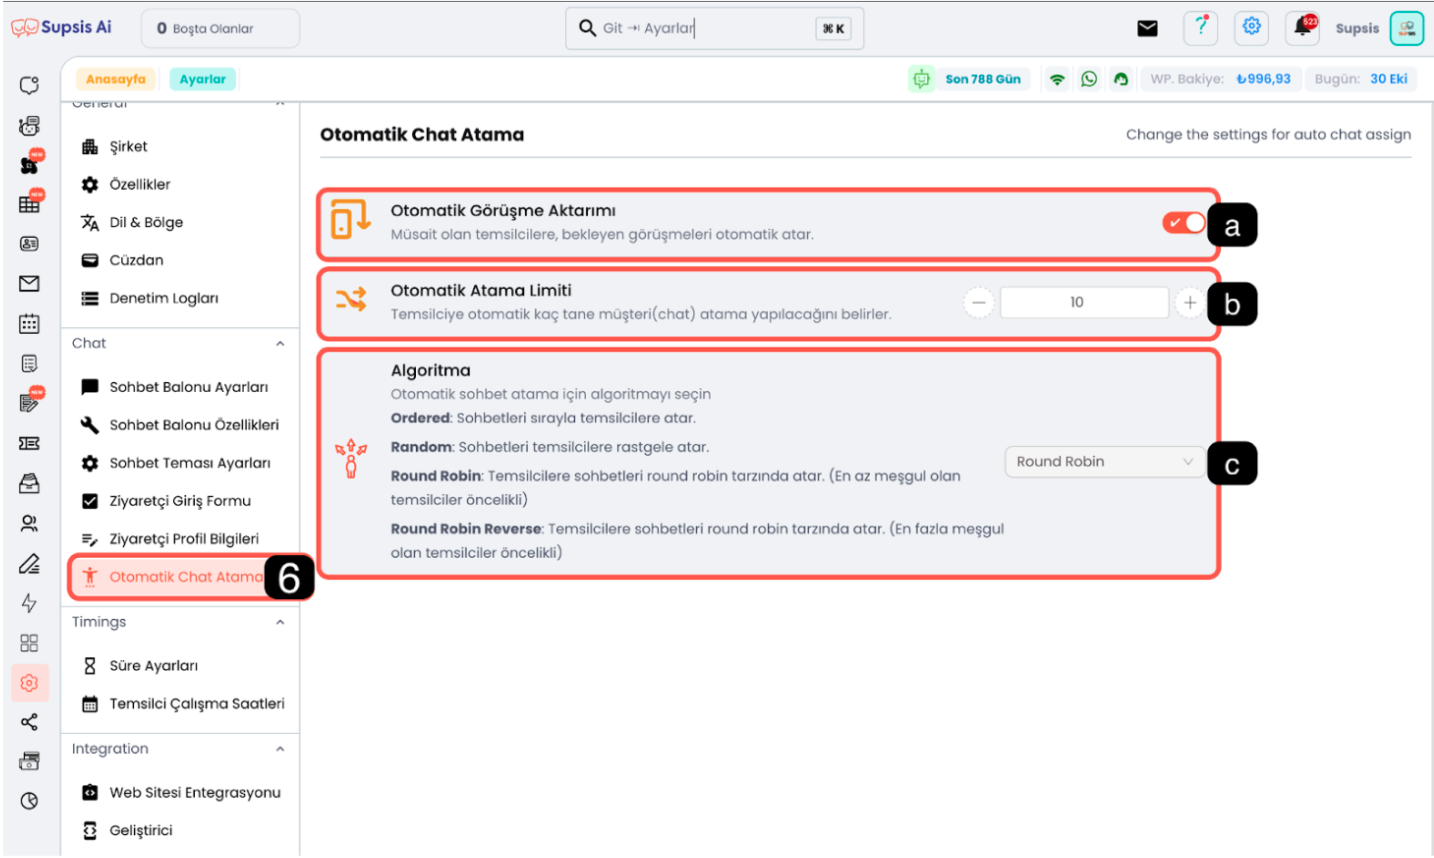Image resolution: width=1434 pixels, height=858 pixels.
Task: Click the Algoritma person-arrows icon
Action: (351, 458)
